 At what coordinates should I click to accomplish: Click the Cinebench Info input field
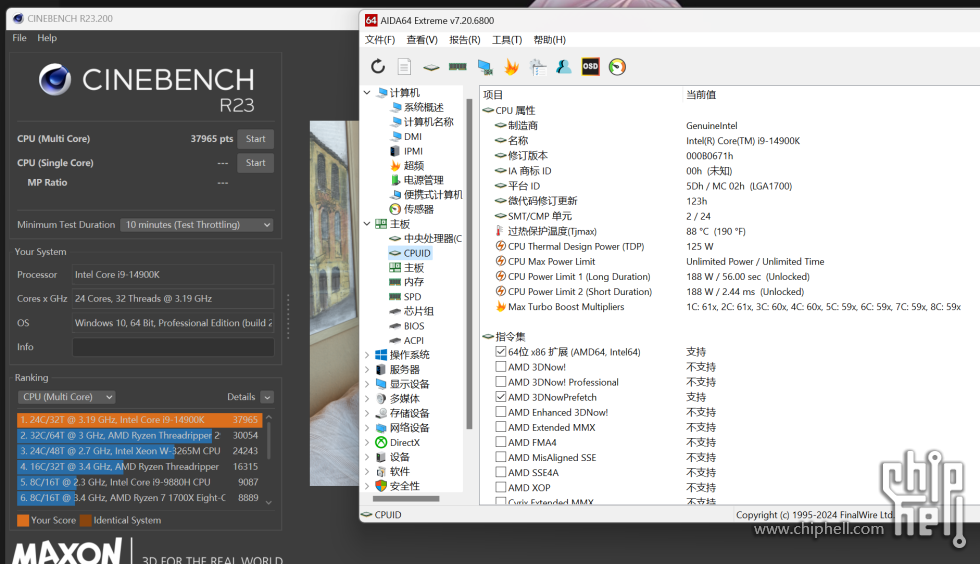[x=173, y=347]
